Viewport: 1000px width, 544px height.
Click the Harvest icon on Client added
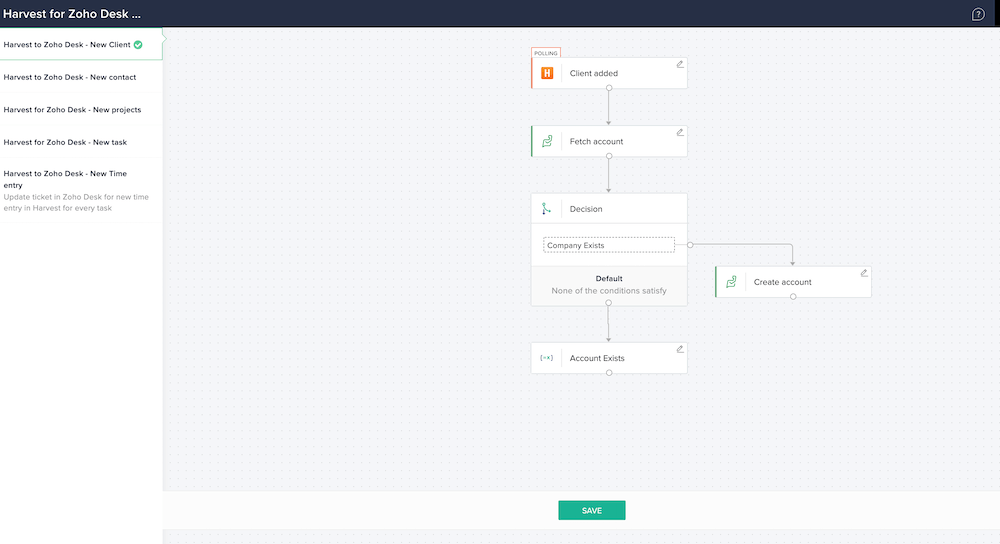[x=547, y=73]
